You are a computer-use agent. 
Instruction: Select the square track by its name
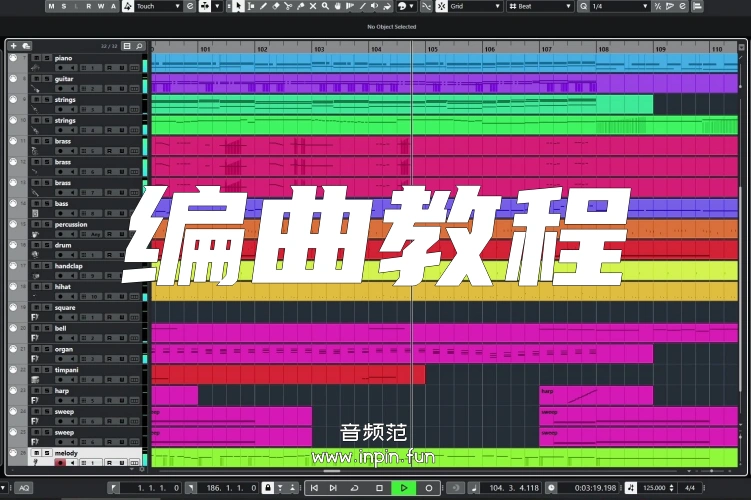(x=65, y=307)
